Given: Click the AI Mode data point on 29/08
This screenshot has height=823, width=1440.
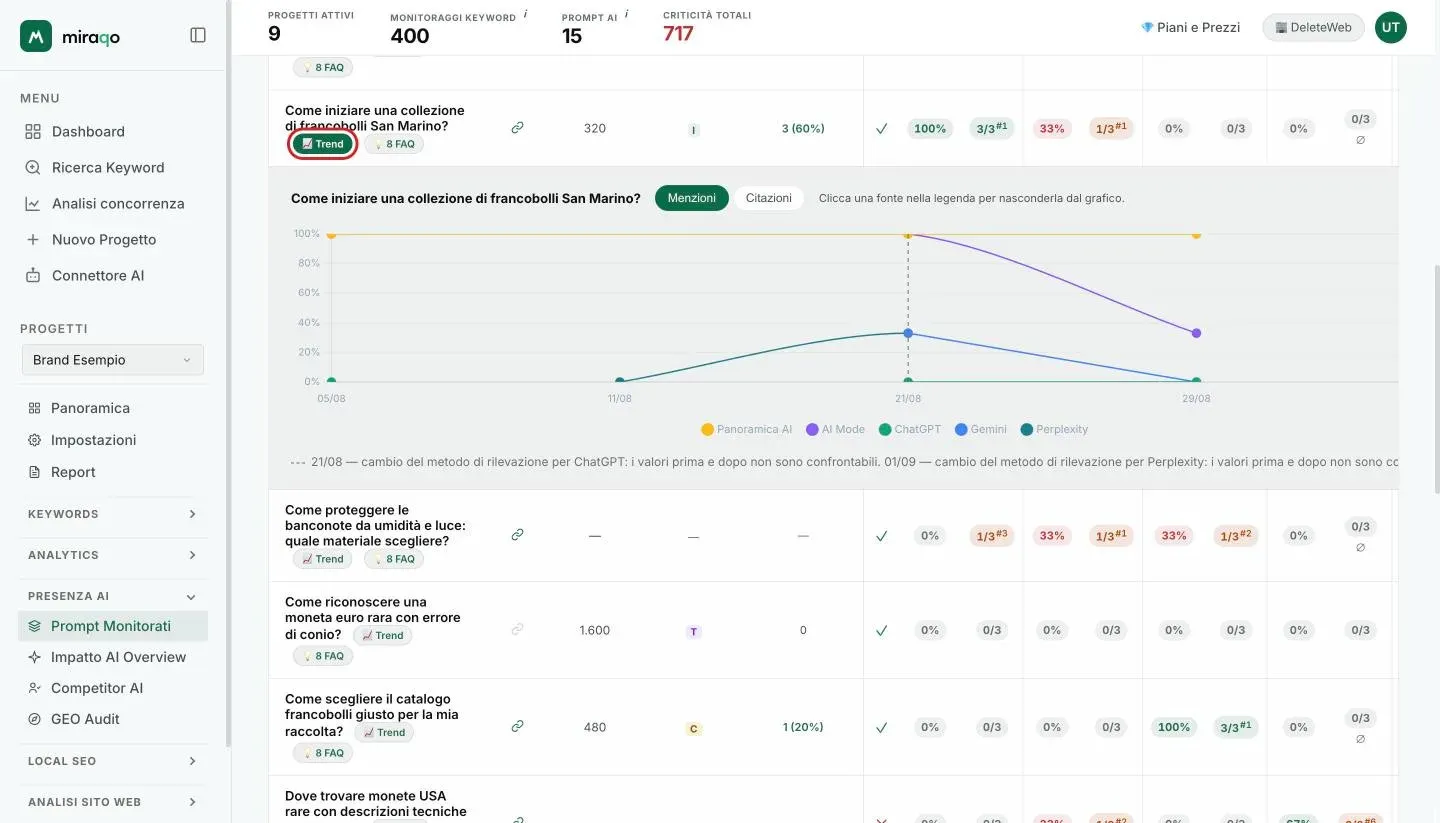Looking at the screenshot, I should (x=1196, y=333).
